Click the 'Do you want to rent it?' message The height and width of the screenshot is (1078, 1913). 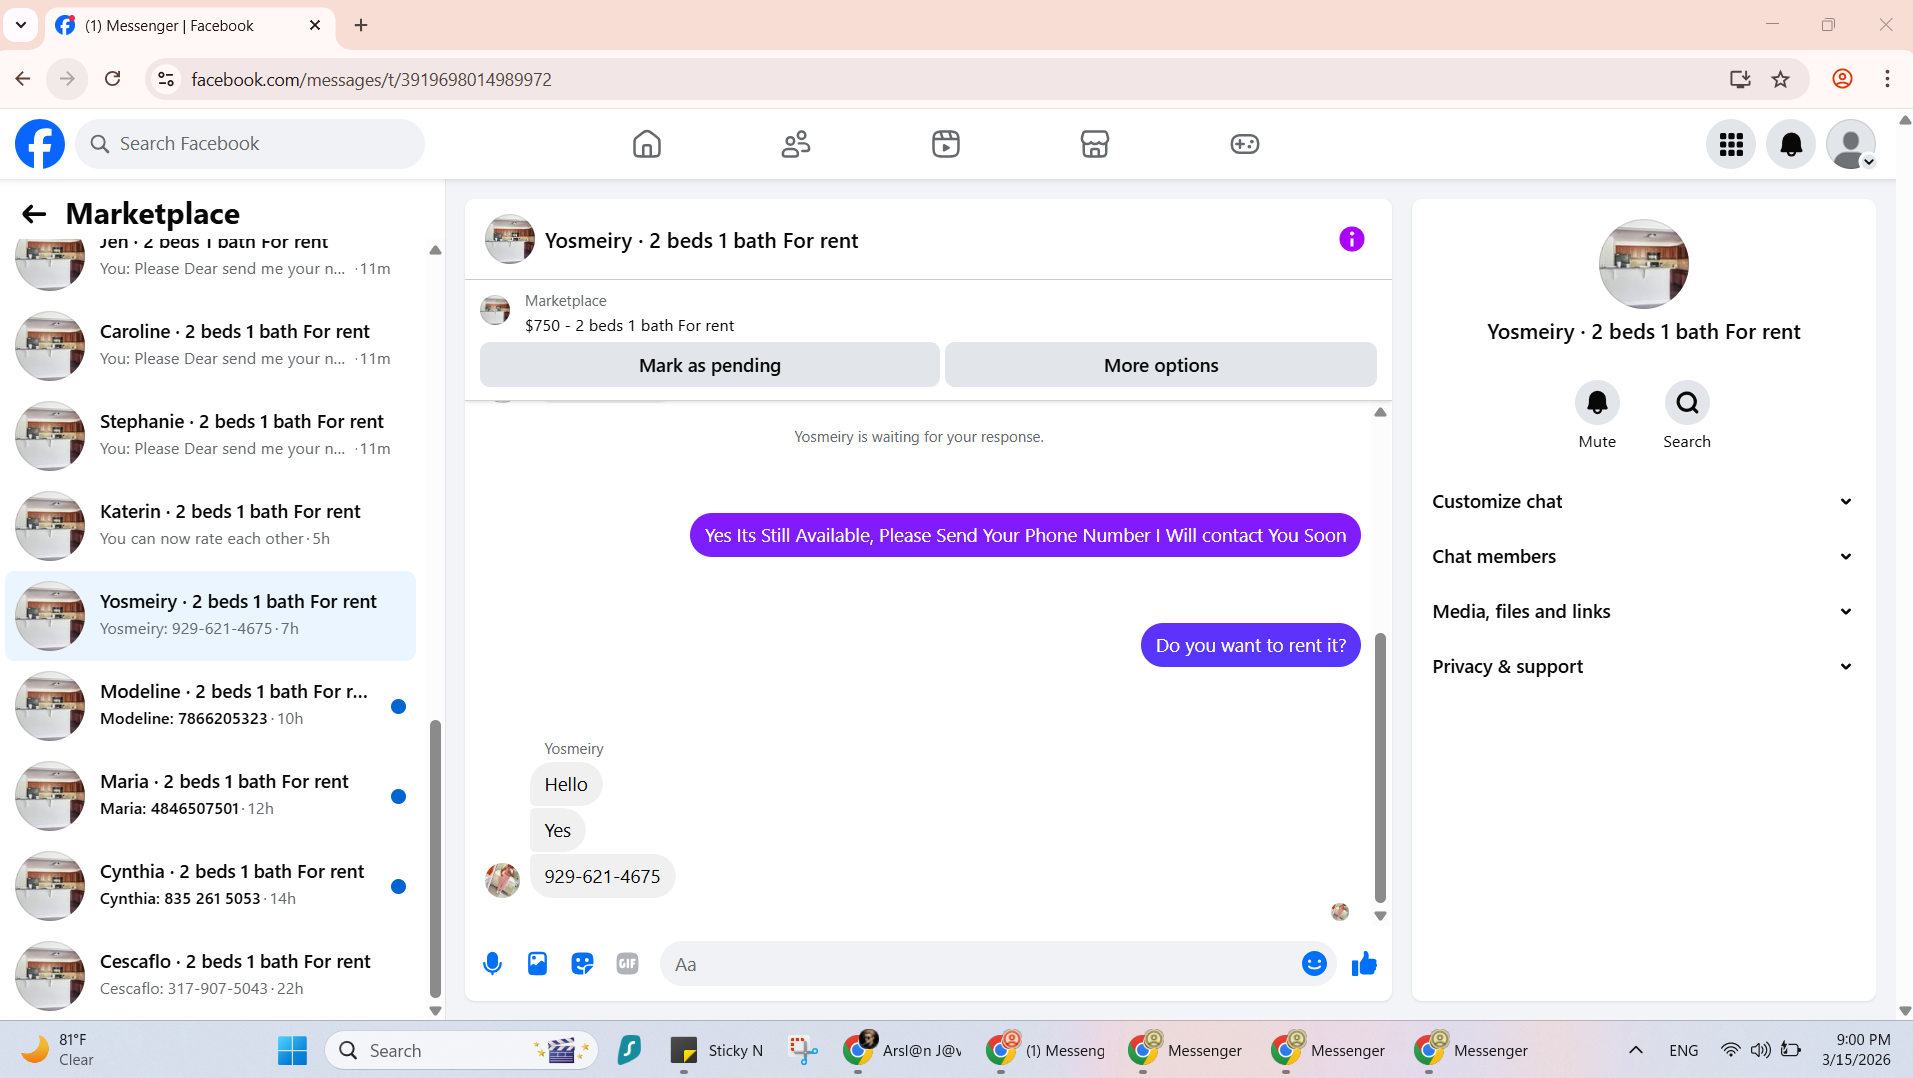[1250, 646]
